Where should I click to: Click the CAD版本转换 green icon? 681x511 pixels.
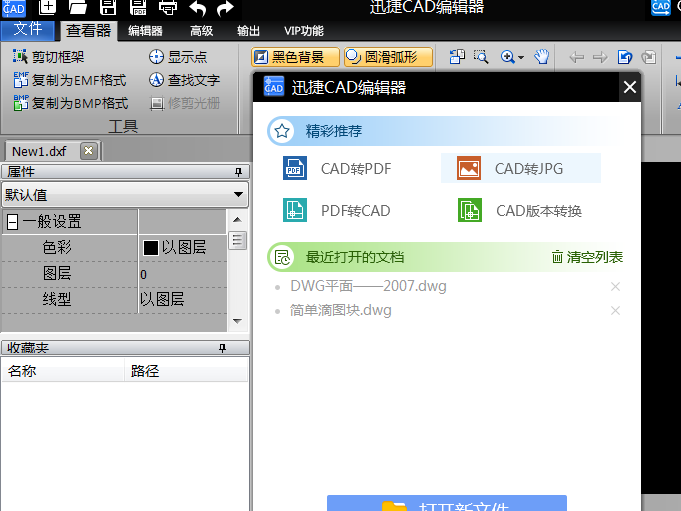[x=470, y=210]
